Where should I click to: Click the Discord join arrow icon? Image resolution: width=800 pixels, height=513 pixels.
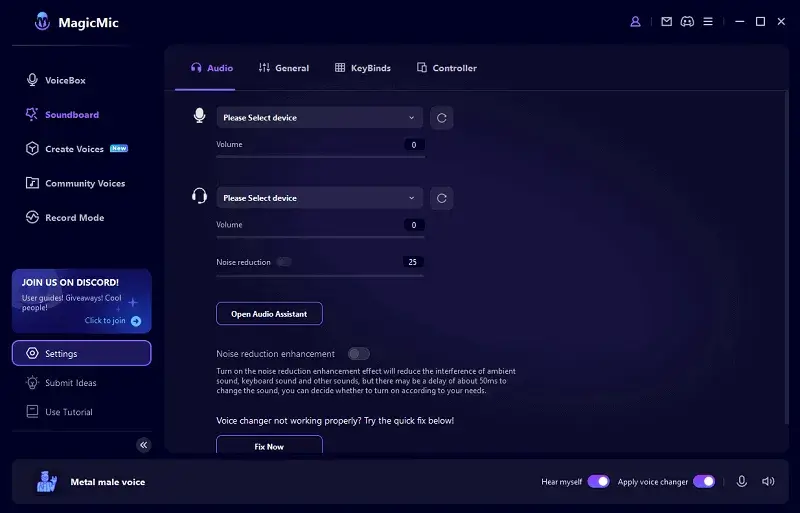click(136, 321)
